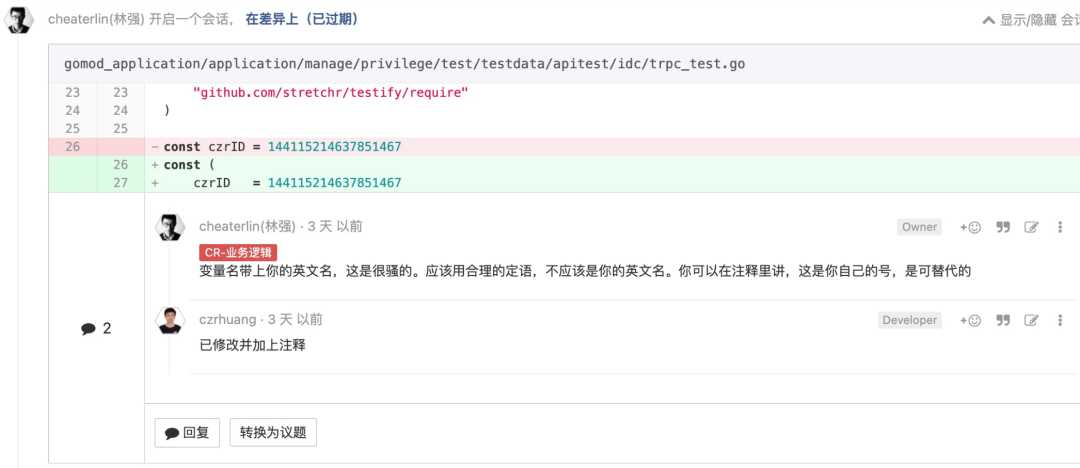Edit cheaterlin's comment with the pencil icon
The height and width of the screenshot is (468, 1080).
pos(1031,227)
